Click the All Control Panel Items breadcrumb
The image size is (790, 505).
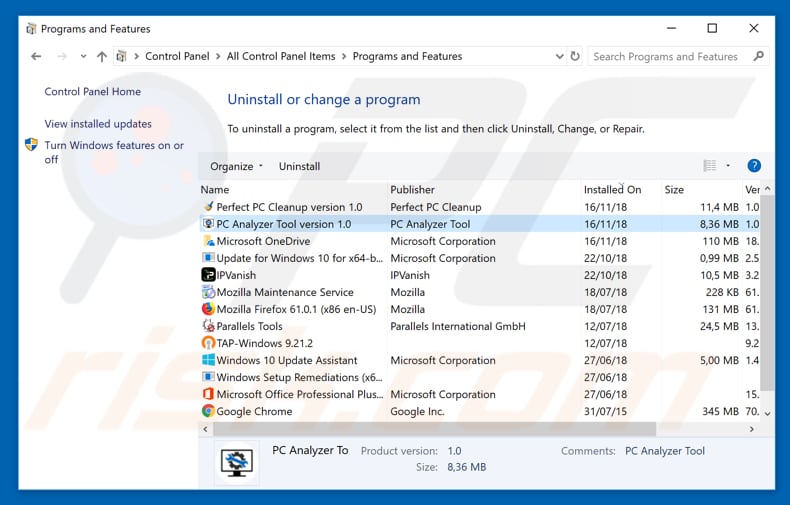point(281,56)
